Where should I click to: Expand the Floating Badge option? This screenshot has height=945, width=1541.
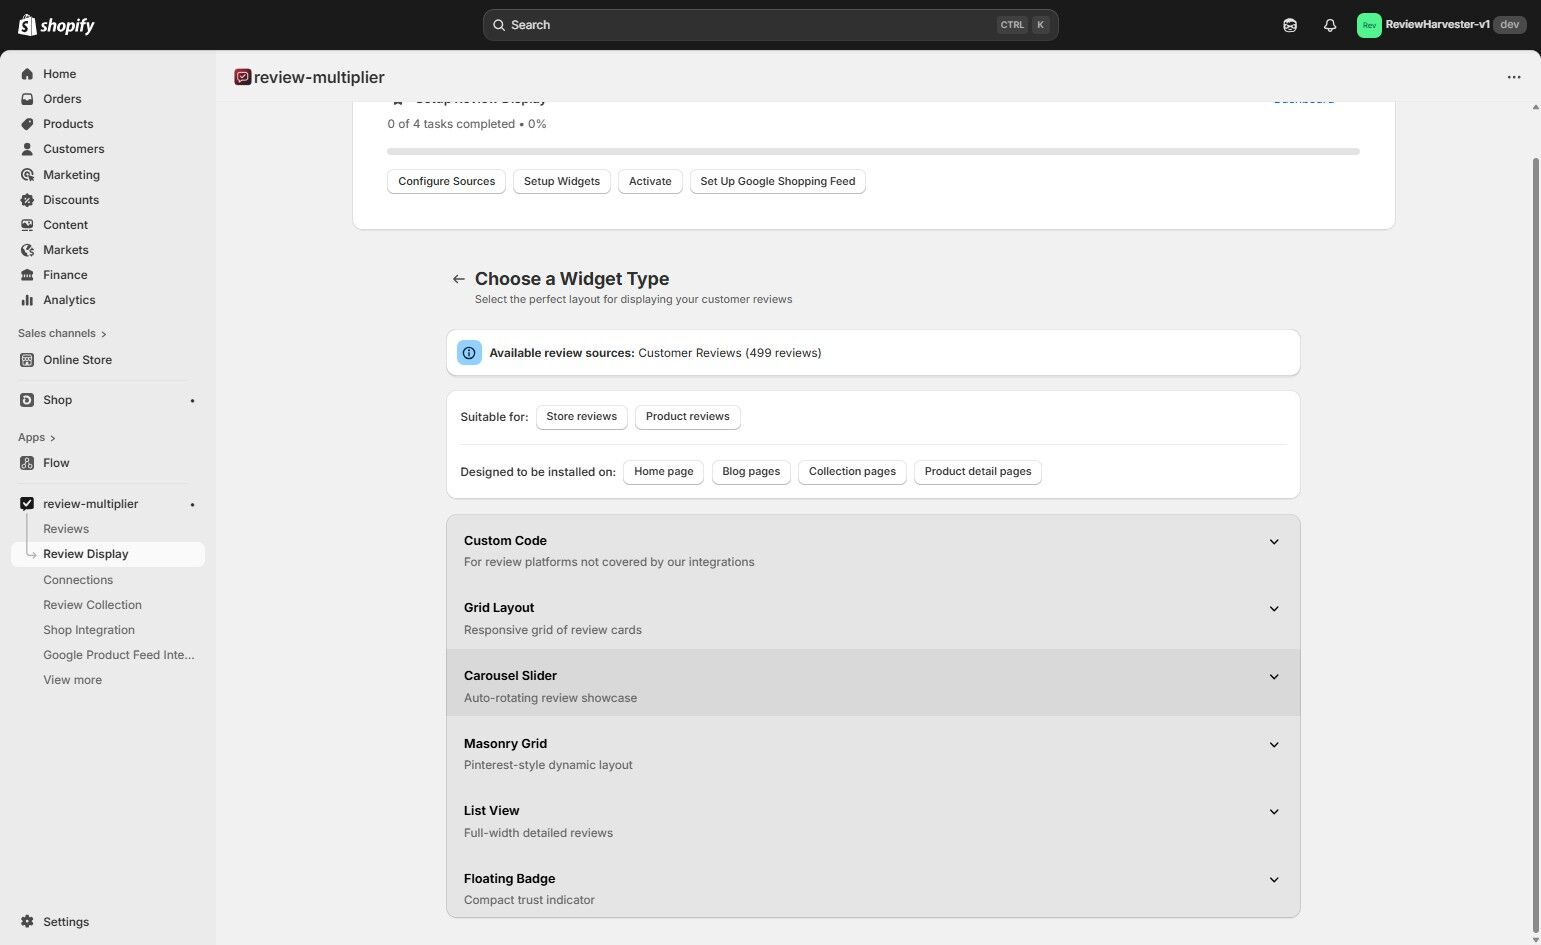click(x=1273, y=879)
